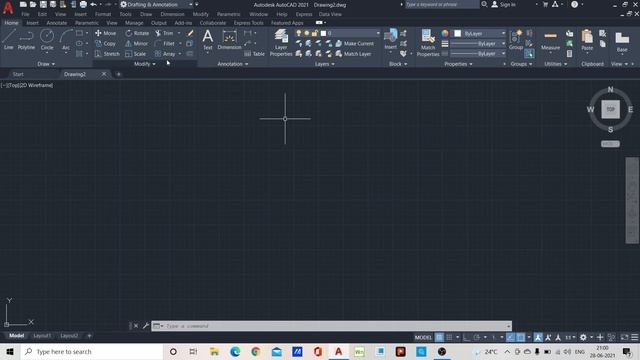Viewport: 640px width, 360px height.
Task: Open the Format menu
Action: 103,14
